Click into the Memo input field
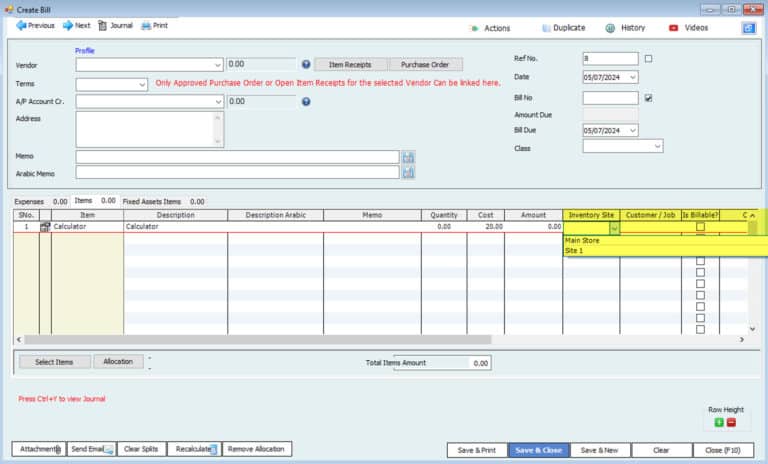This screenshot has height=464, width=768. click(x=237, y=157)
